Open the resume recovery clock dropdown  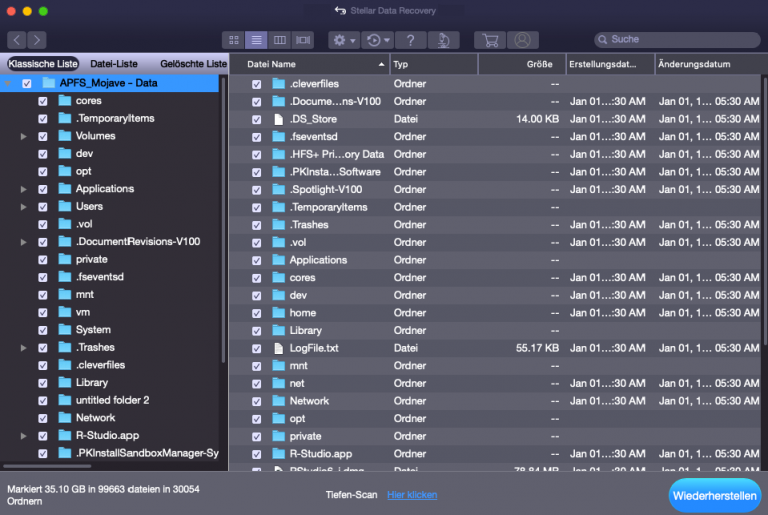[x=378, y=40]
